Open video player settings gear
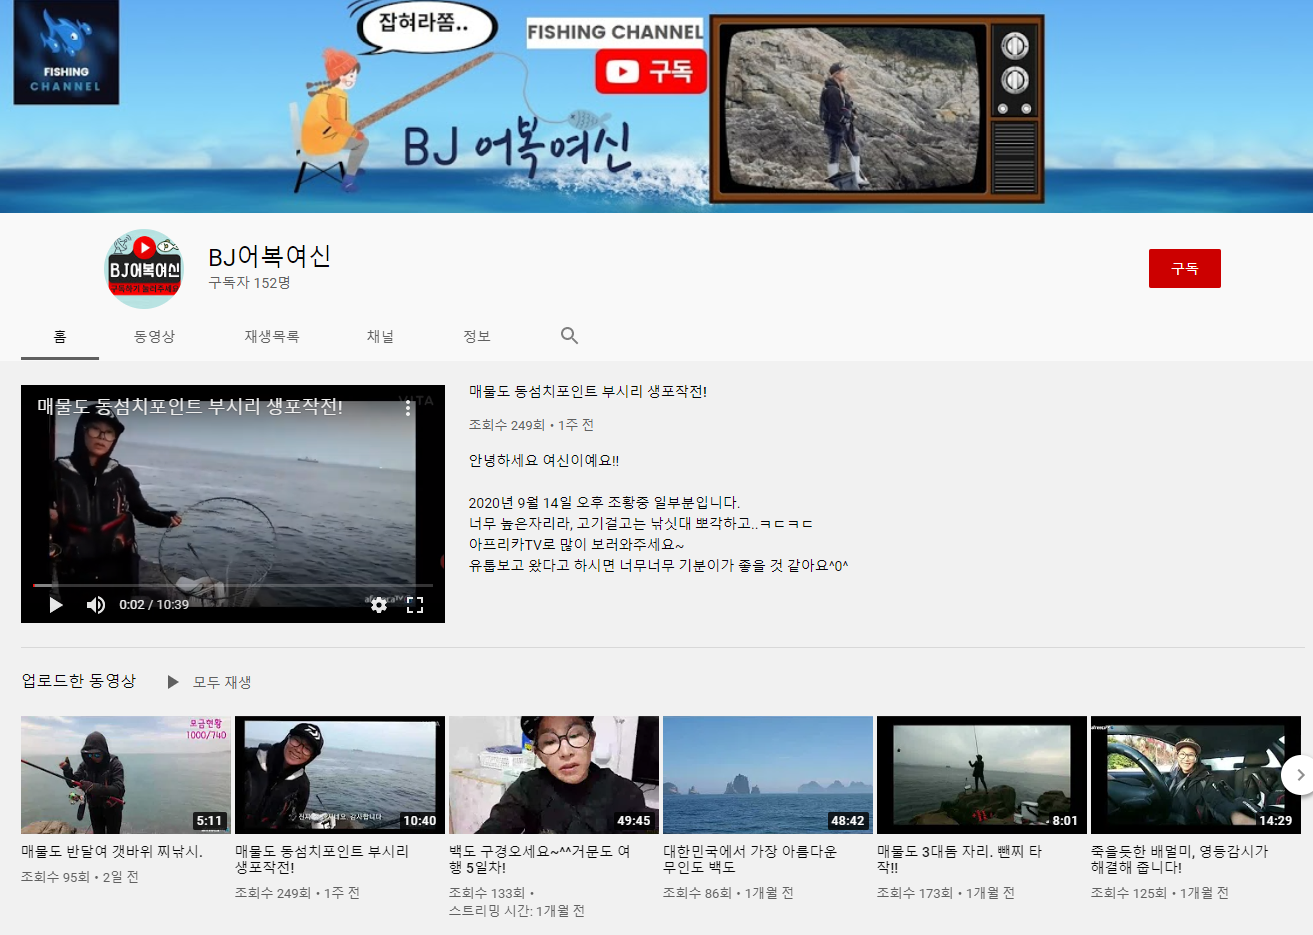Viewport: 1313px width, 935px height. tap(379, 605)
